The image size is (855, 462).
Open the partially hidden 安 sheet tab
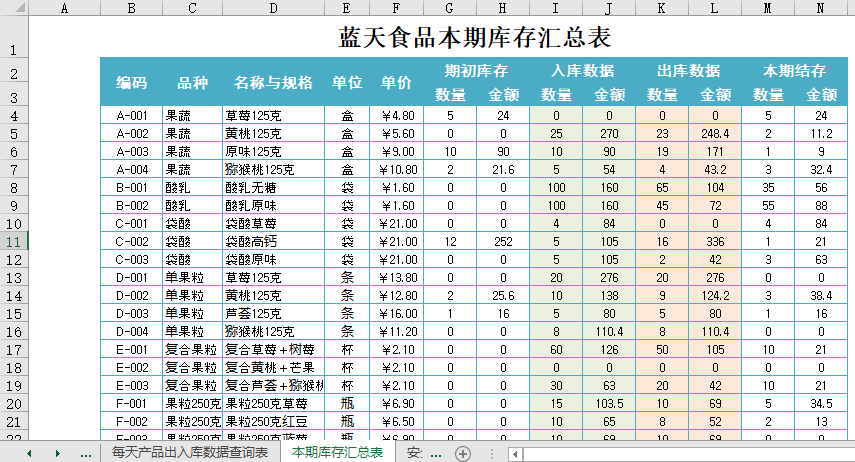tap(414, 453)
